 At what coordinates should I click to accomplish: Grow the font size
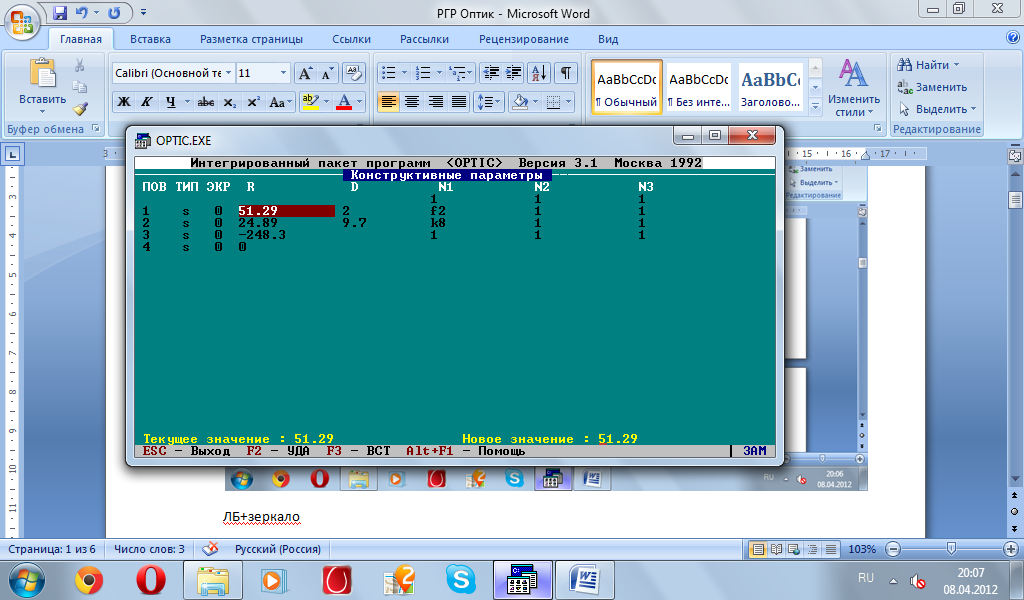pyautogui.click(x=304, y=73)
